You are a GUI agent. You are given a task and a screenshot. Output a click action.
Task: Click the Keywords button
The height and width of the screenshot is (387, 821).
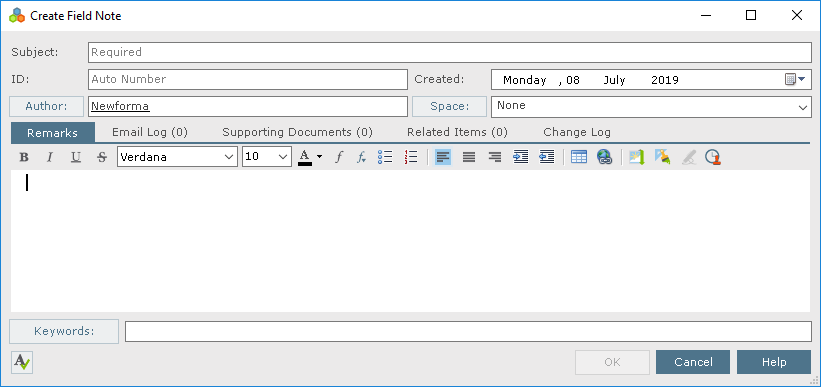point(64,331)
